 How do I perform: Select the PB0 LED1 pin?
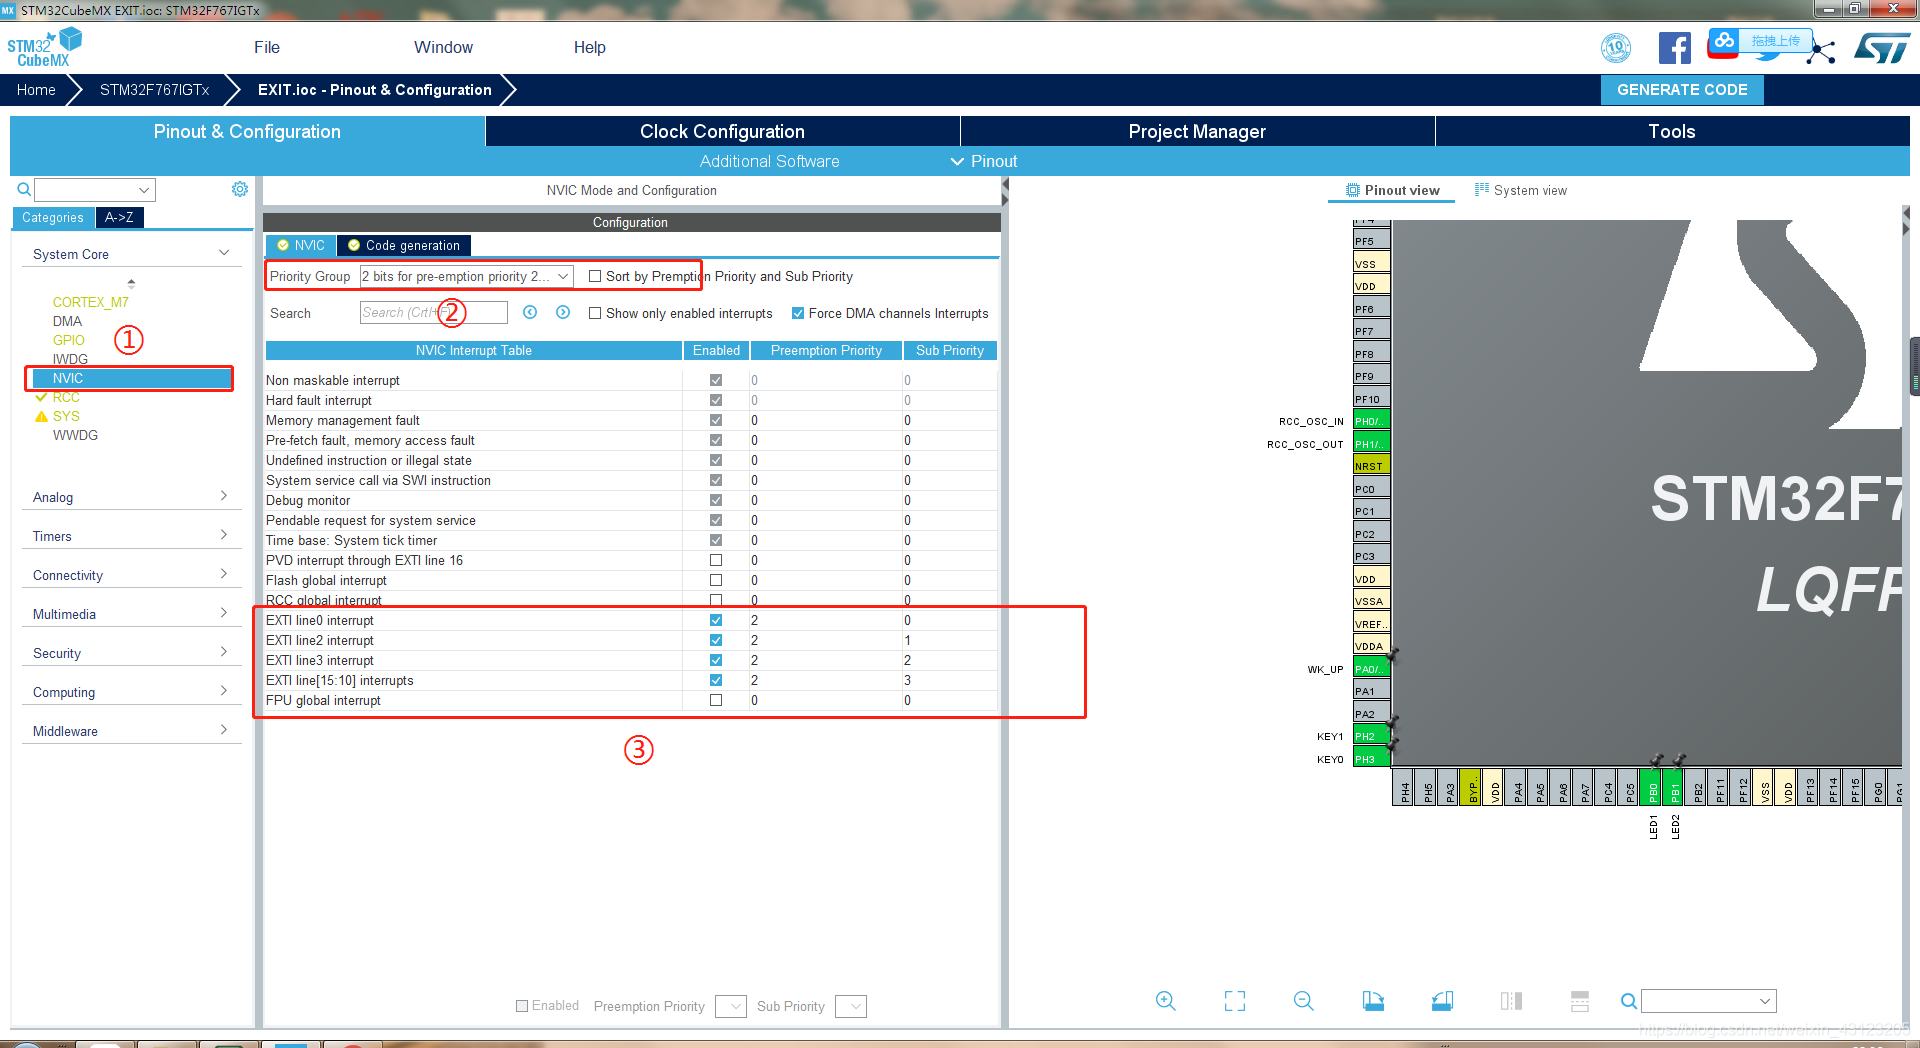pyautogui.click(x=1653, y=787)
